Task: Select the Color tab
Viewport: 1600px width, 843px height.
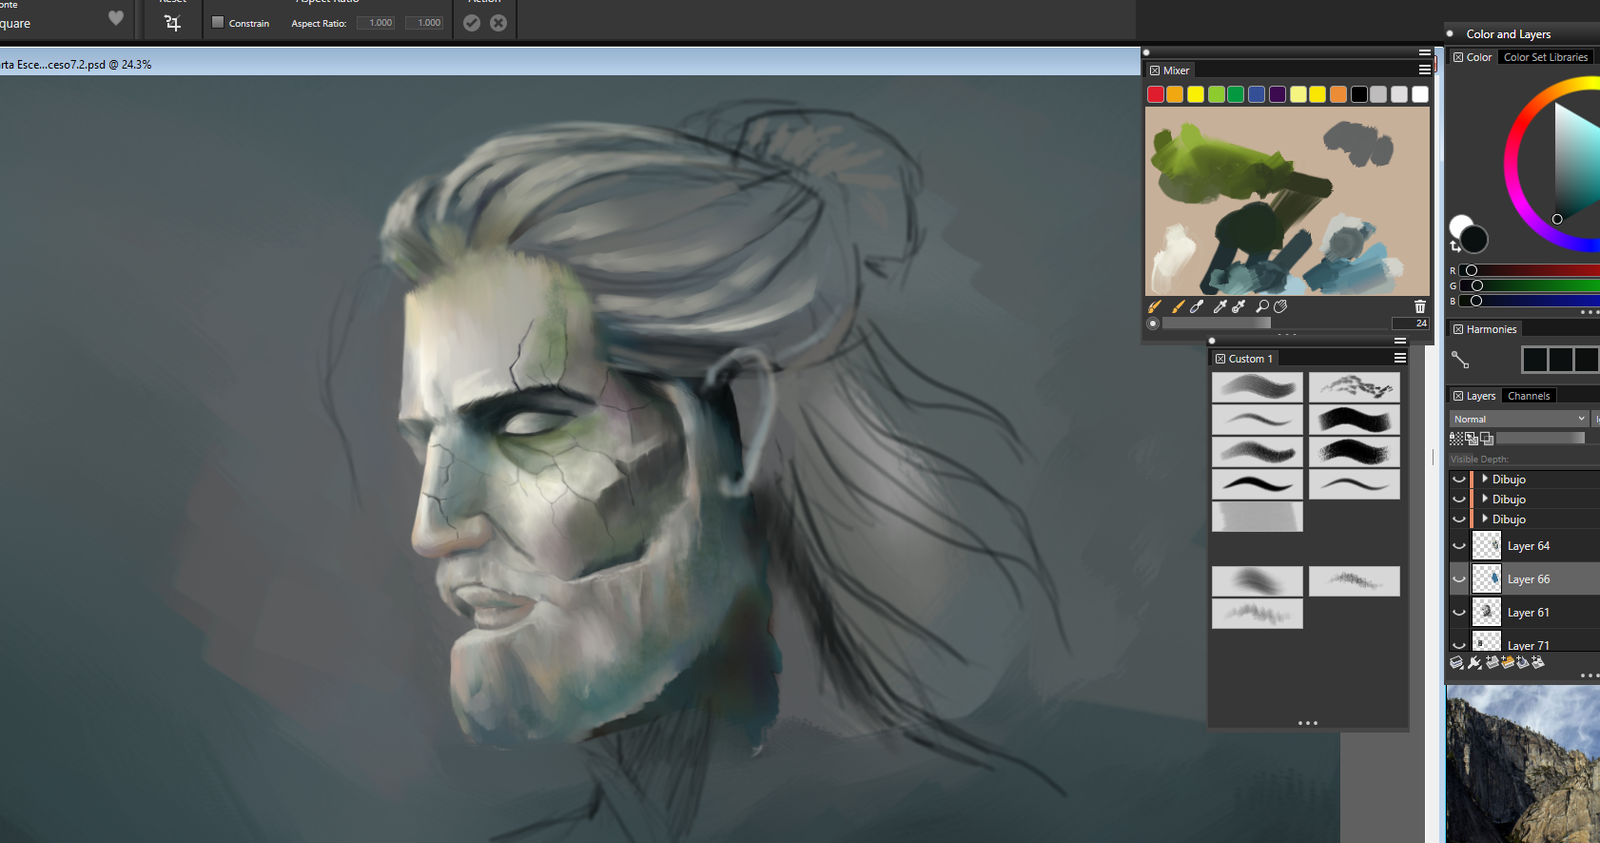Action: pyautogui.click(x=1480, y=58)
